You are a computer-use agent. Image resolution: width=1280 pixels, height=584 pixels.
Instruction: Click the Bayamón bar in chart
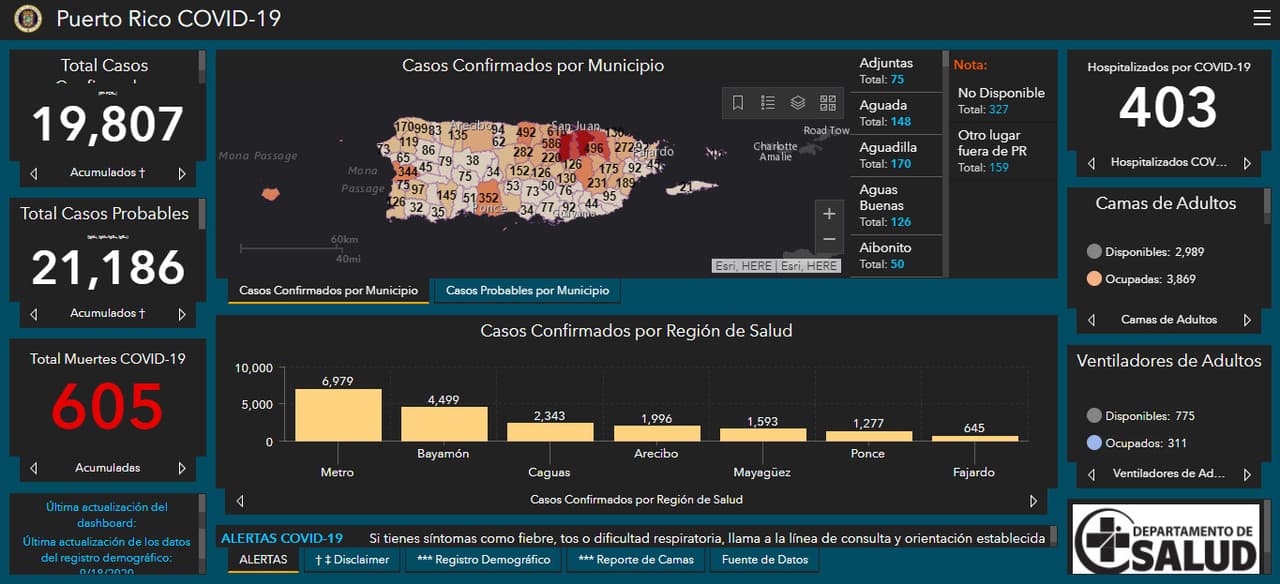pos(444,424)
